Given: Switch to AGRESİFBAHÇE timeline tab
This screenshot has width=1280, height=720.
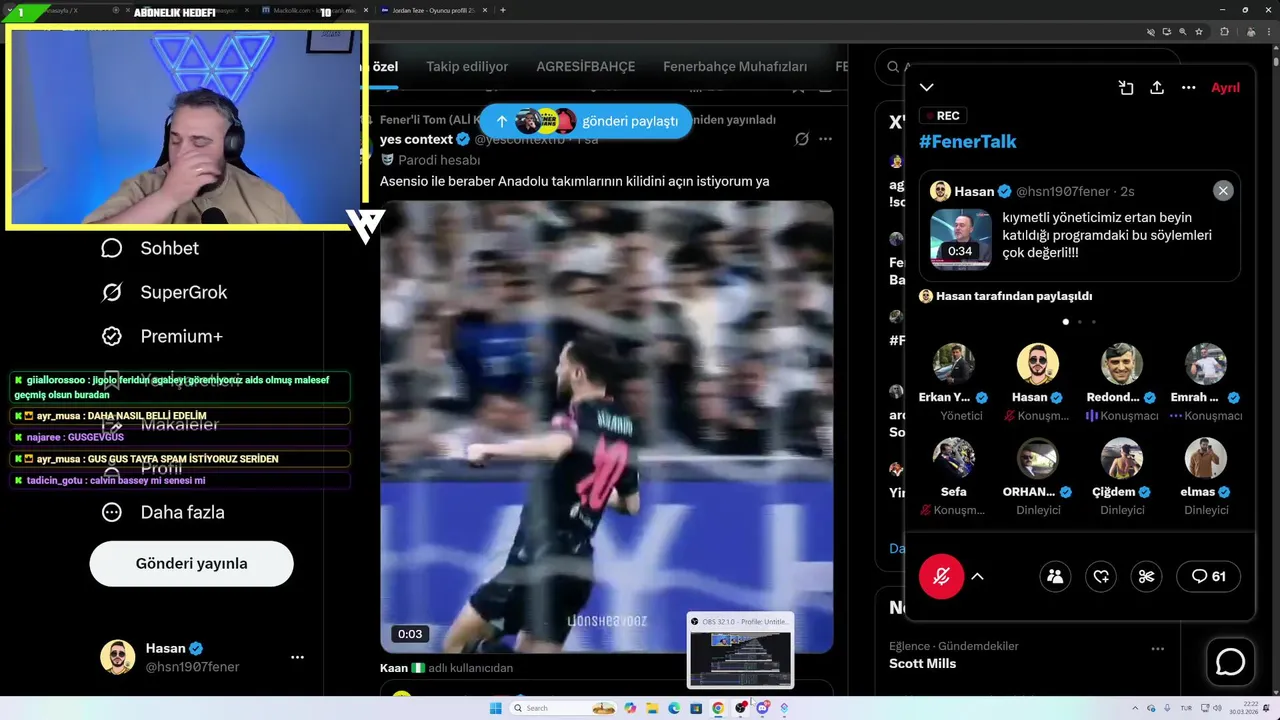Looking at the screenshot, I should point(585,67).
